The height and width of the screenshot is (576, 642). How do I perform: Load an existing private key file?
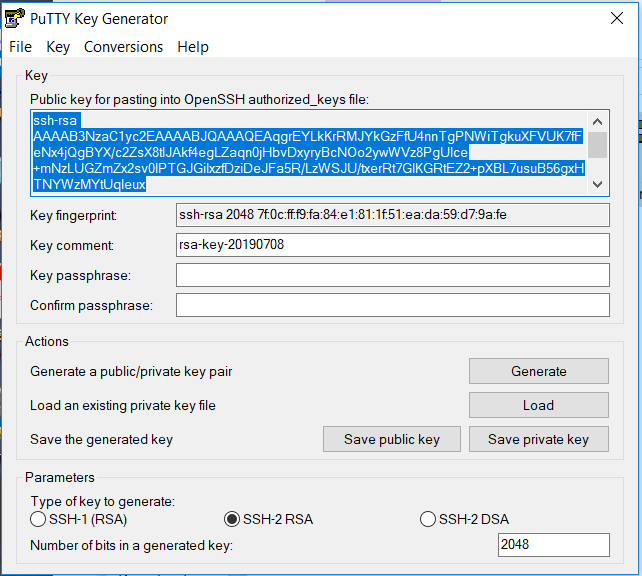538,405
